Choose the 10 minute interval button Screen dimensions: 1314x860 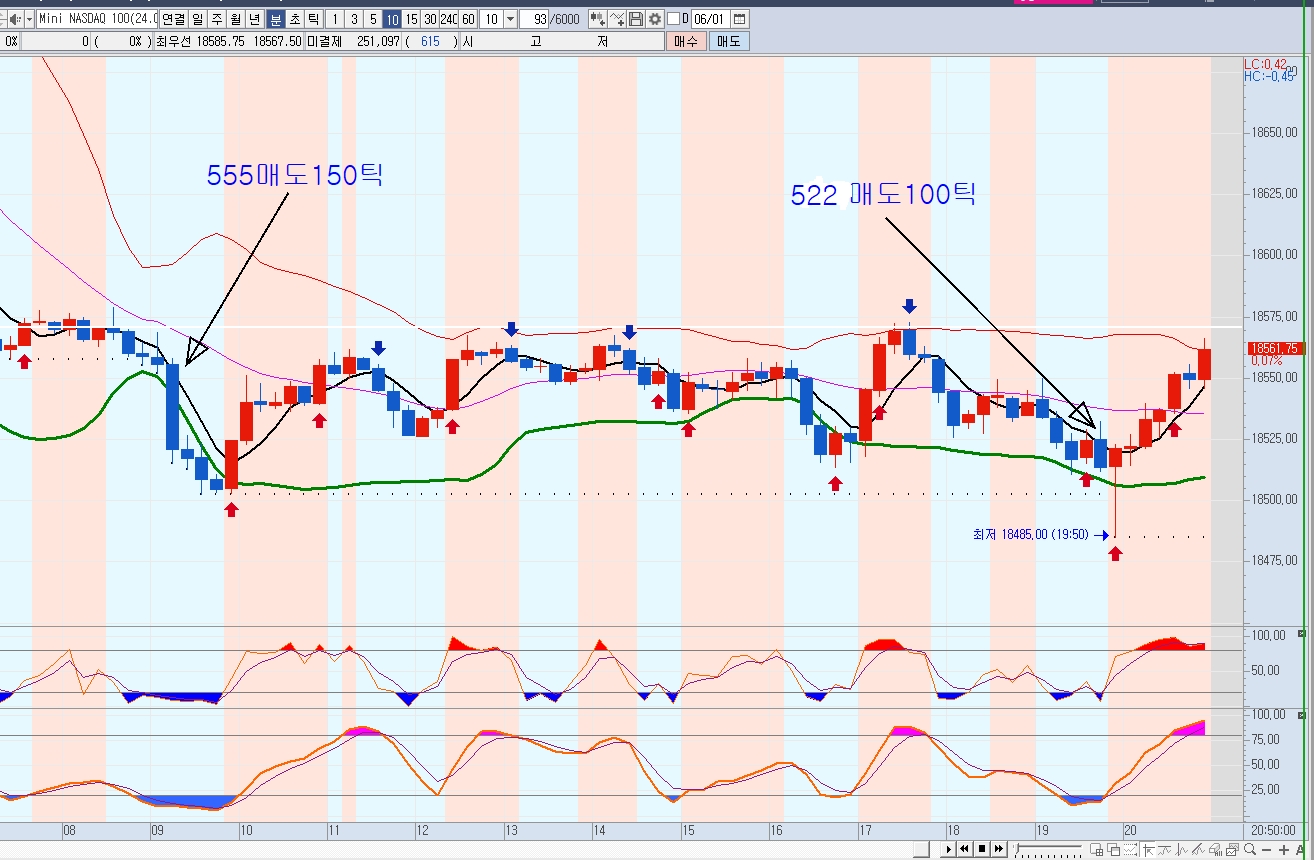392,19
